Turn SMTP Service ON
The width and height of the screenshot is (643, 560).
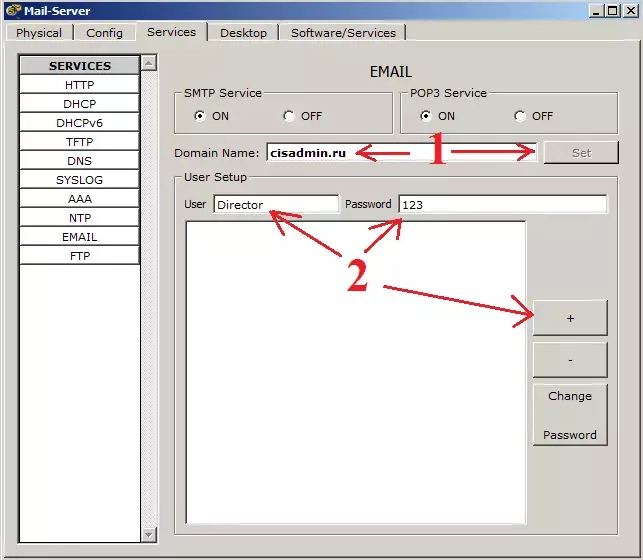pos(200,116)
